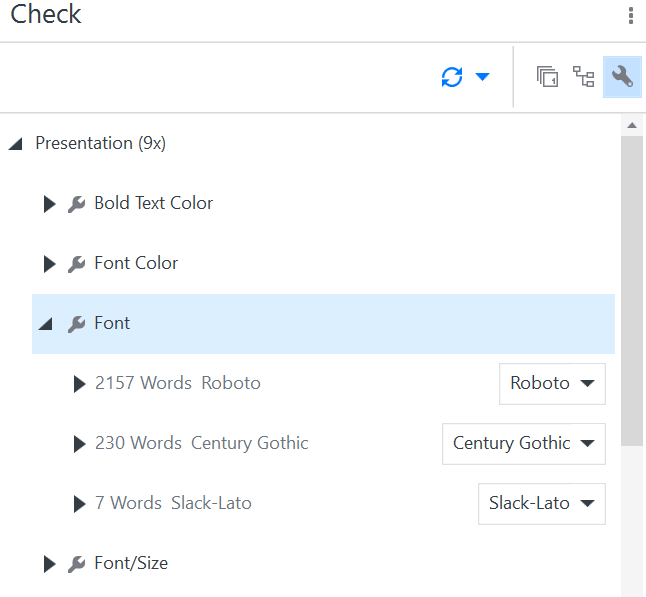The height and width of the screenshot is (597, 646).
Task: Open the Slack-Lato font dropdown
Action: (542, 503)
